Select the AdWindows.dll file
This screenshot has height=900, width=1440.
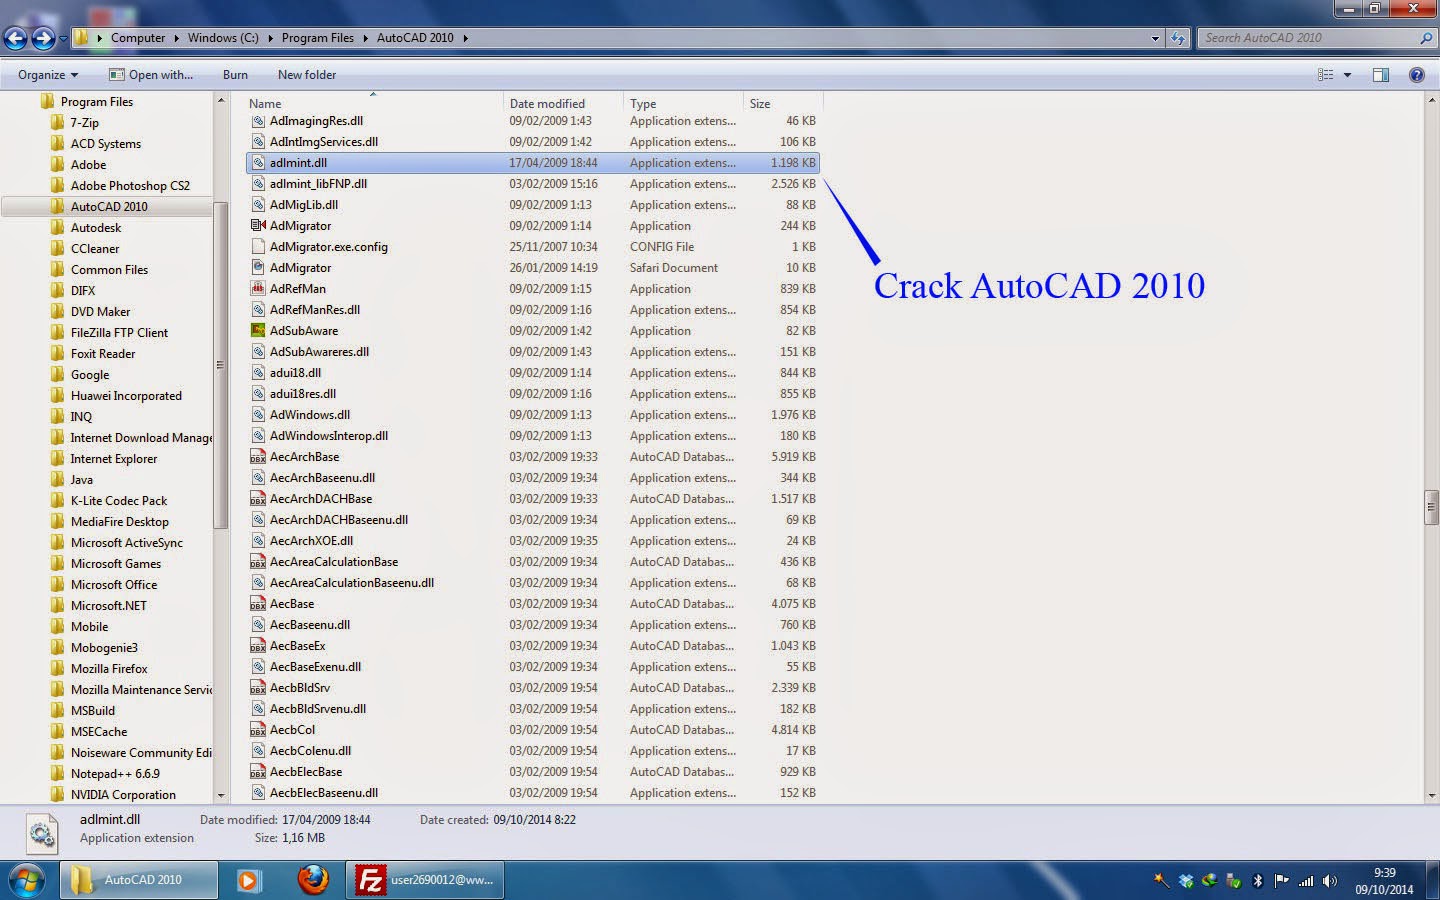310,415
